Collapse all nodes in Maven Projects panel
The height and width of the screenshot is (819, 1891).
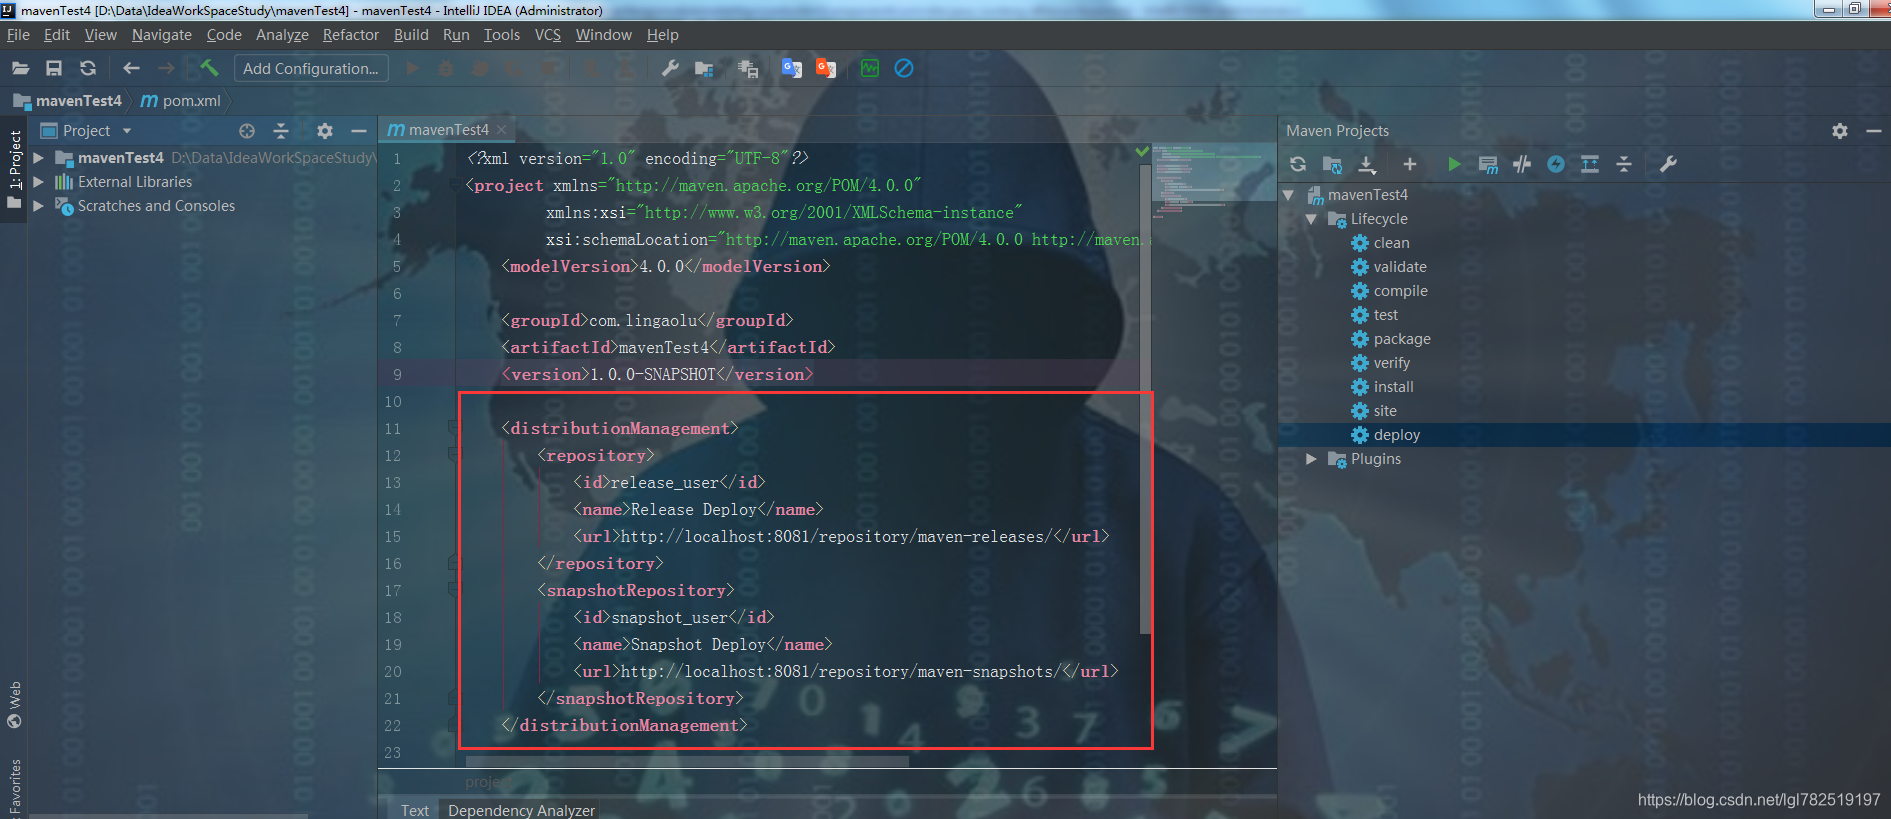click(1624, 164)
